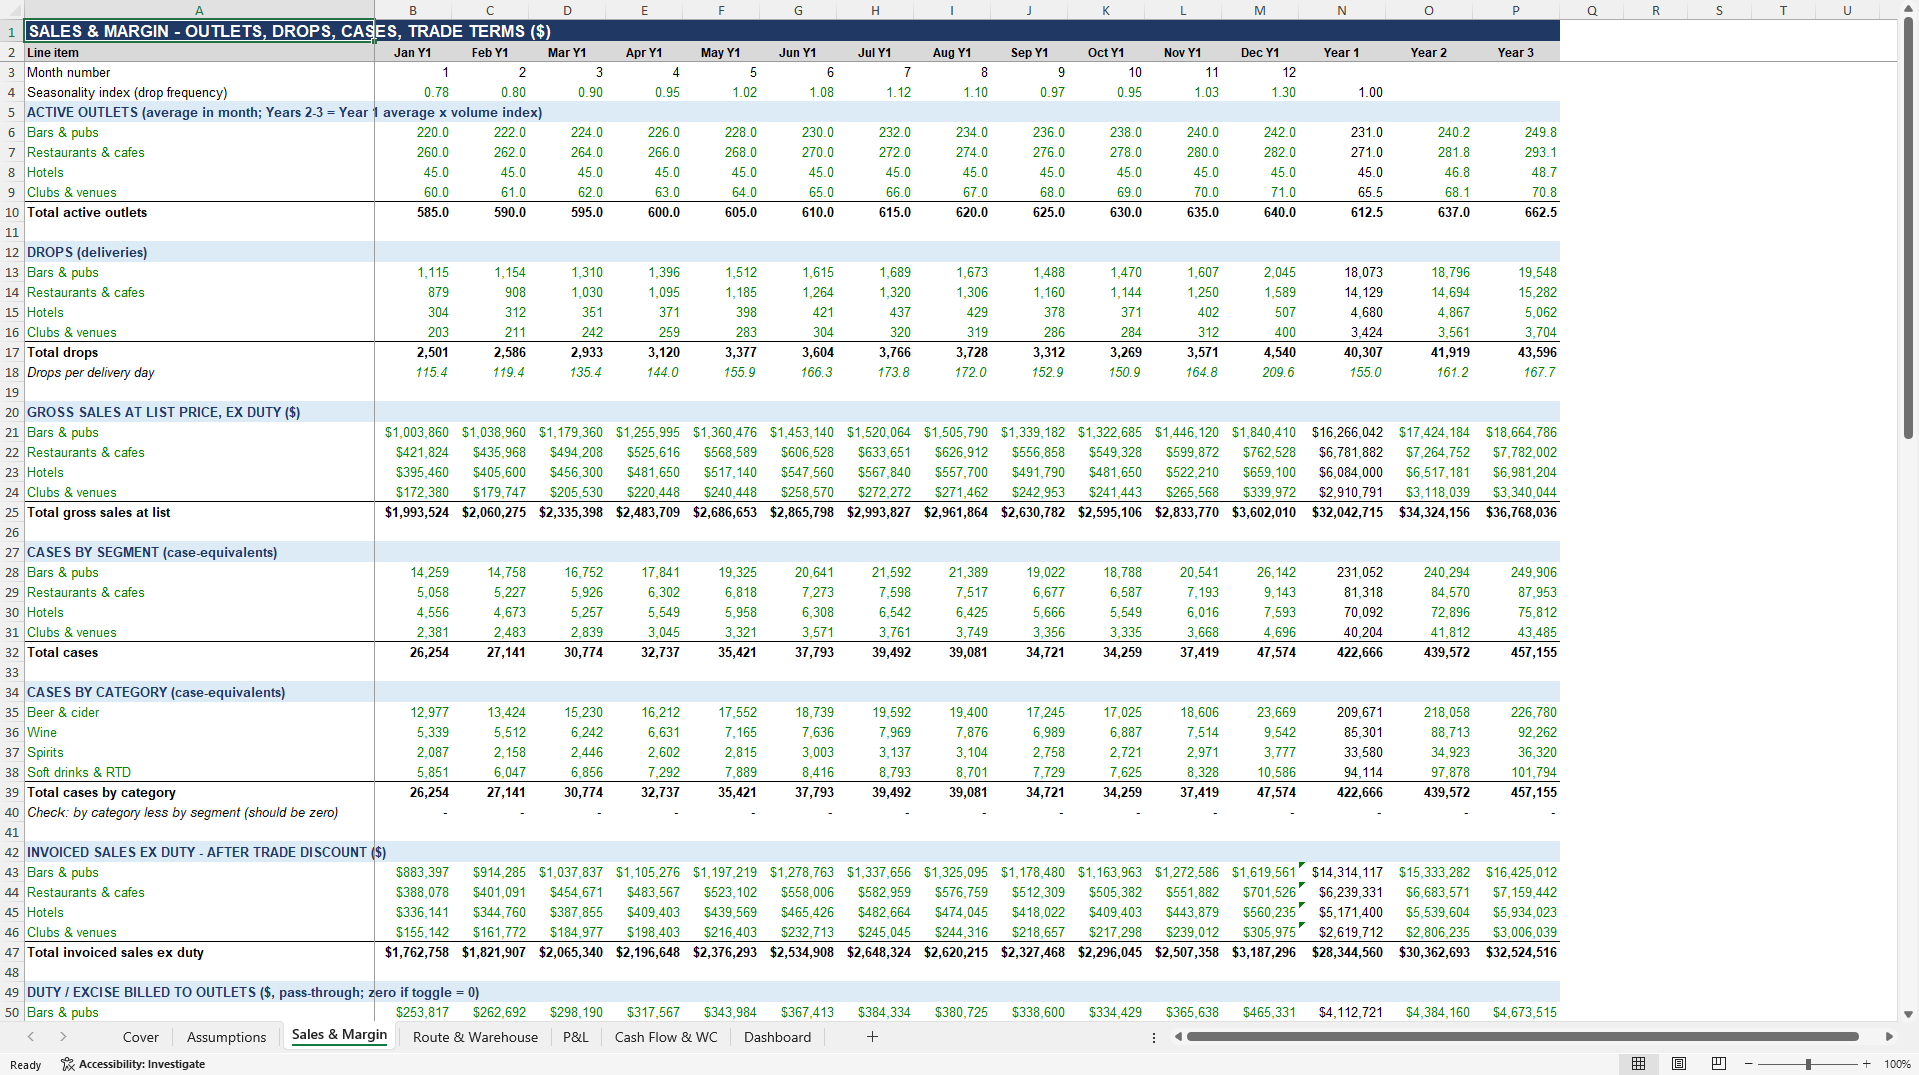The height and width of the screenshot is (1075, 1919).
Task: Click Year 3 gross sales $36,768,036
Action: tap(1516, 512)
